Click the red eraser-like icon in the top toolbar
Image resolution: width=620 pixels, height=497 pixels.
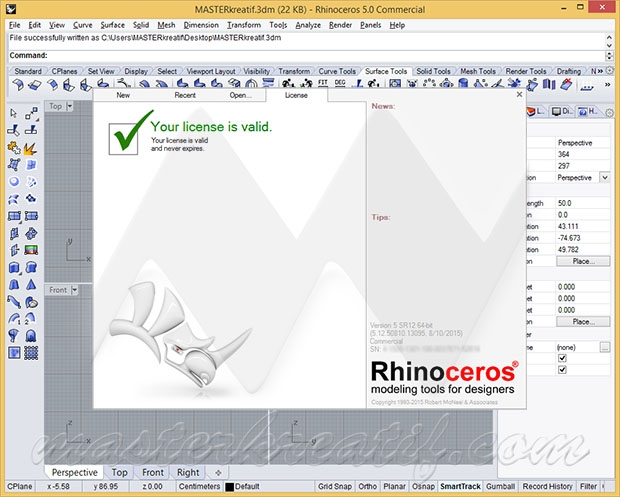click(x=566, y=84)
